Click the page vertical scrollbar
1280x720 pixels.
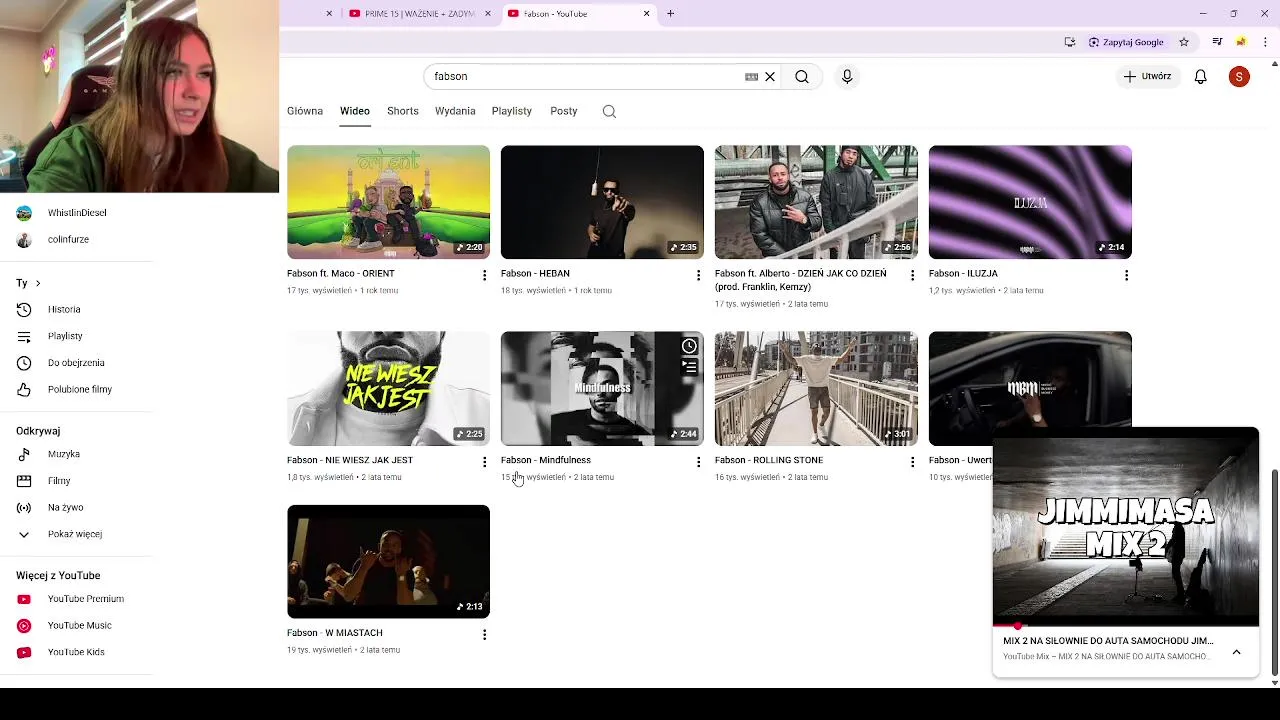pyautogui.click(x=1274, y=572)
